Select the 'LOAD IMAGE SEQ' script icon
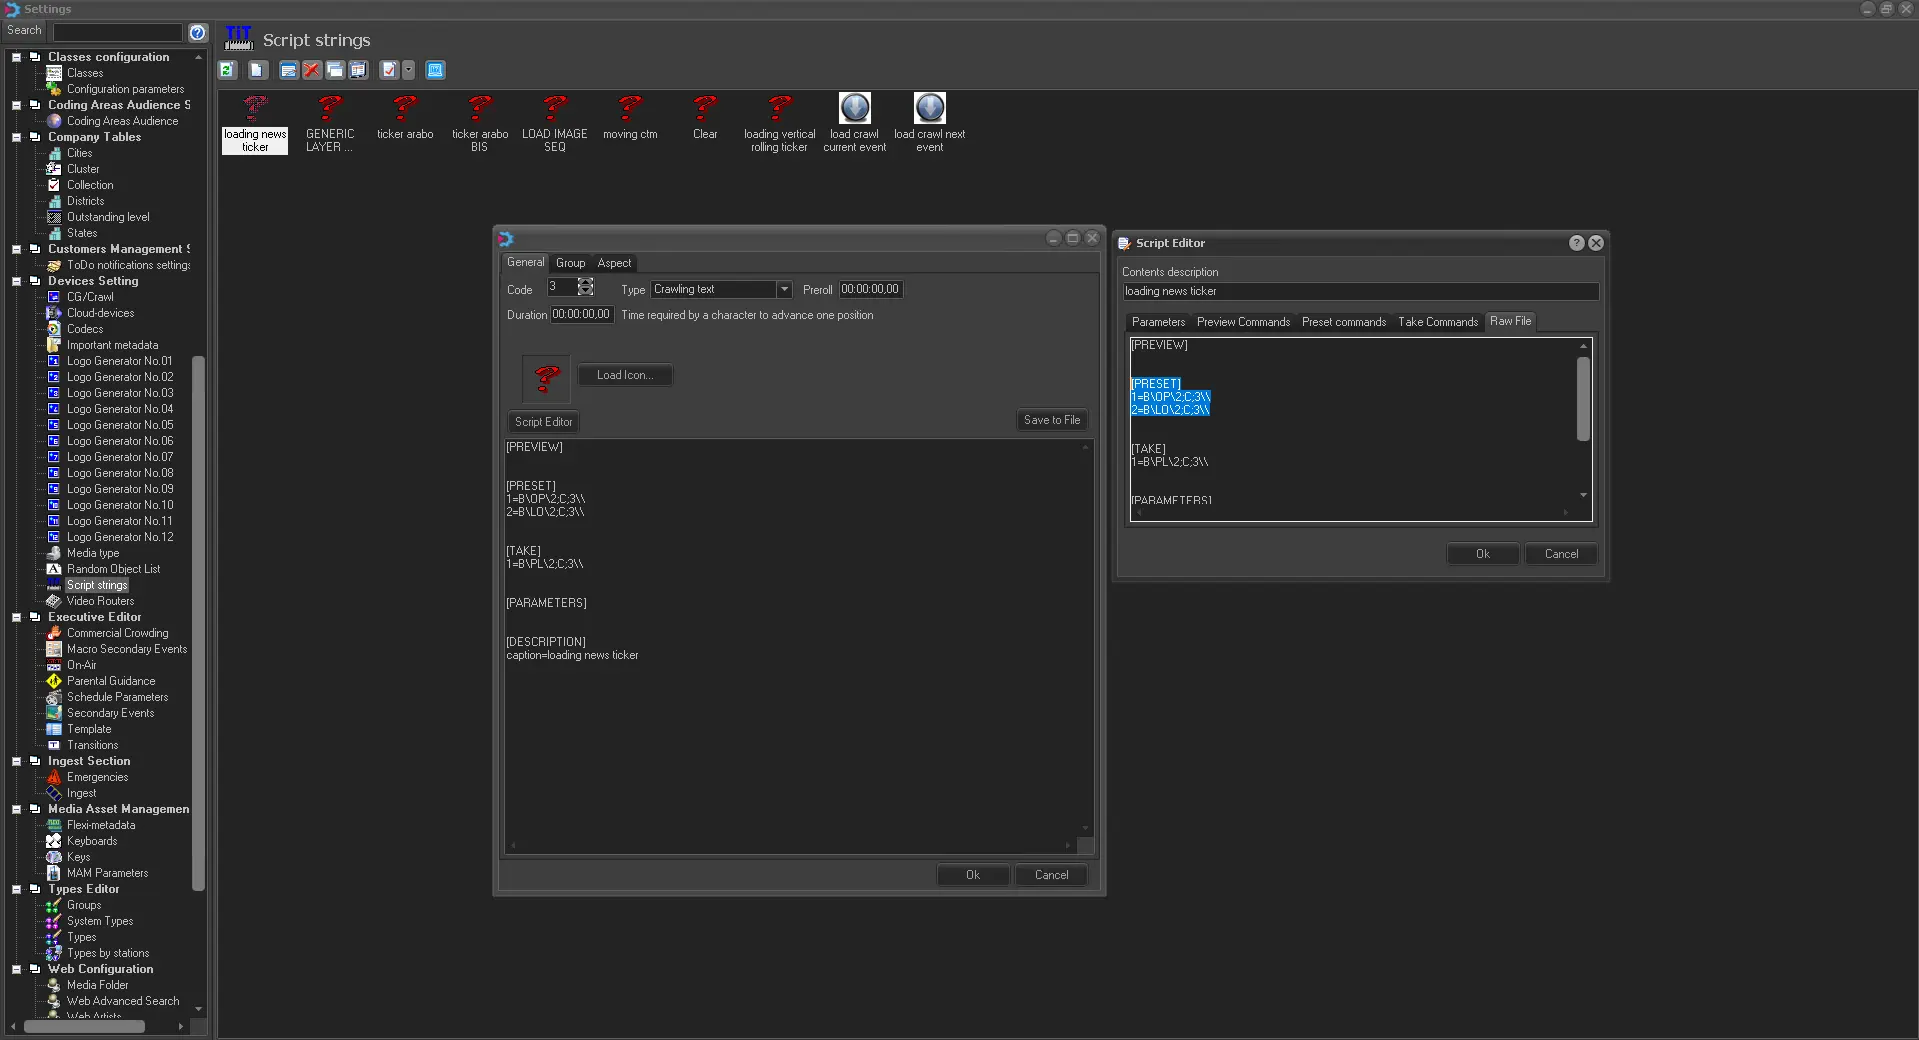Image resolution: width=1919 pixels, height=1040 pixels. pos(554,109)
